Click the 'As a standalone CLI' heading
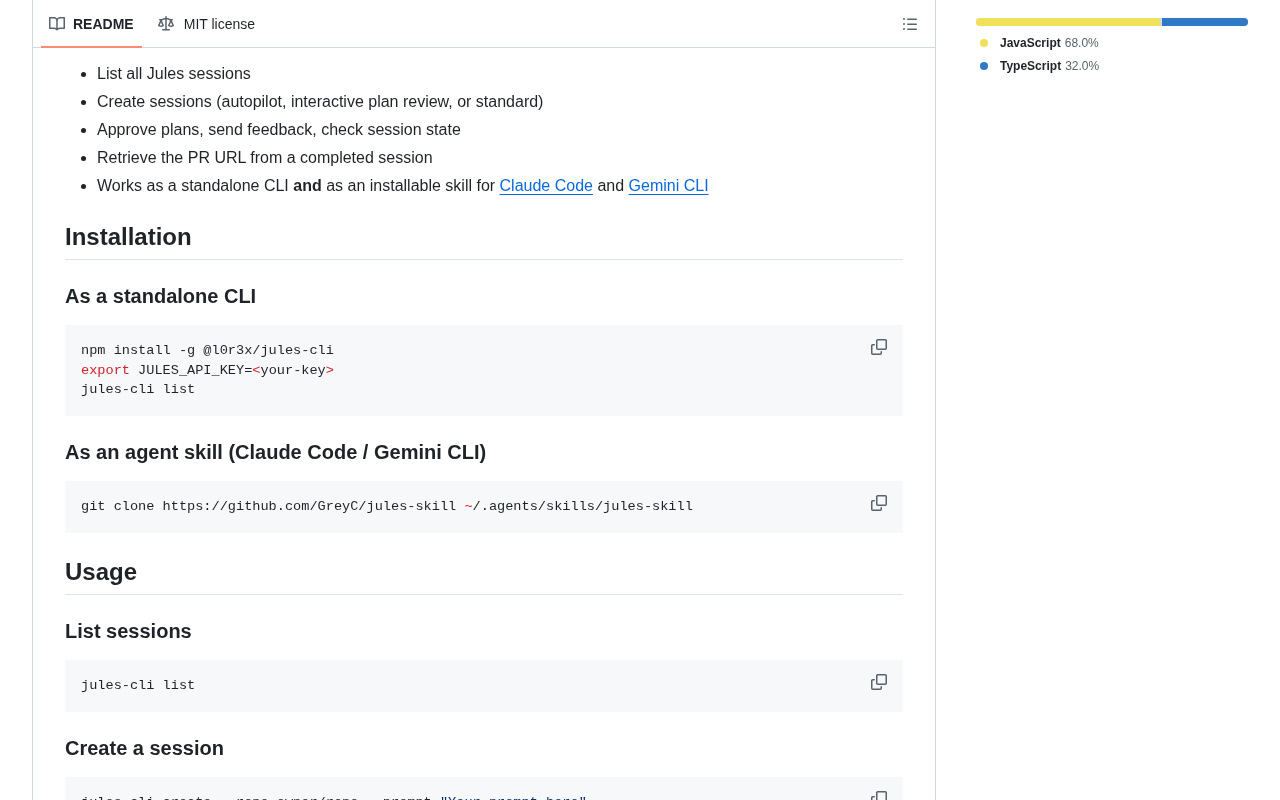 (x=160, y=296)
